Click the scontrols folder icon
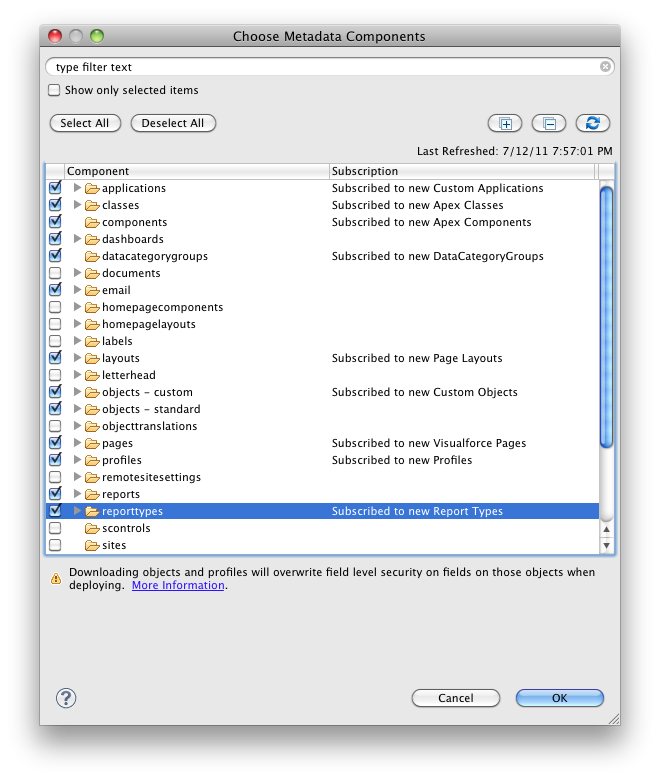 pos(92,528)
